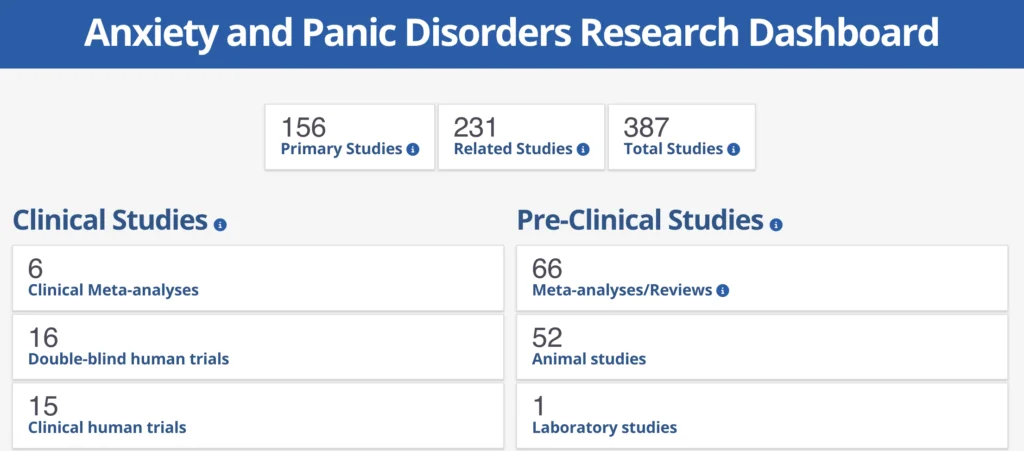Click the dashboard title banner
Image resolution: width=1024 pixels, height=451 pixels.
[512, 34]
